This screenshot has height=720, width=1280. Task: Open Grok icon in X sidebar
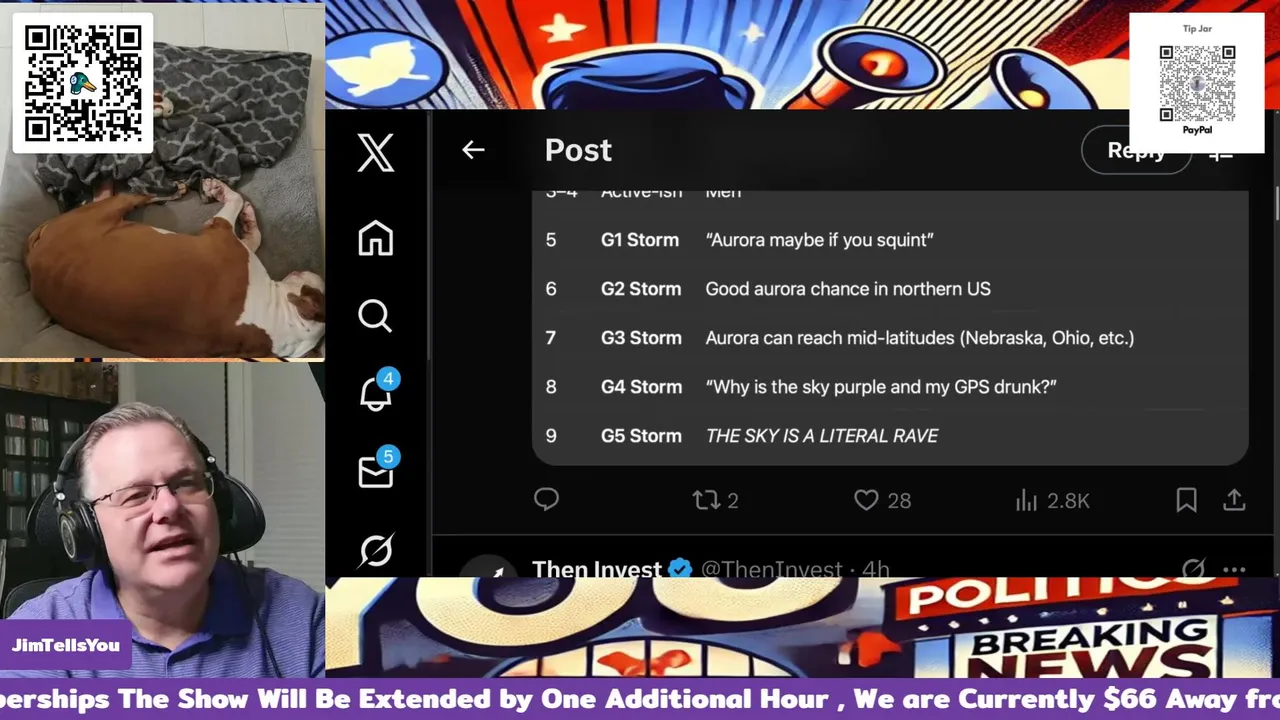(376, 550)
